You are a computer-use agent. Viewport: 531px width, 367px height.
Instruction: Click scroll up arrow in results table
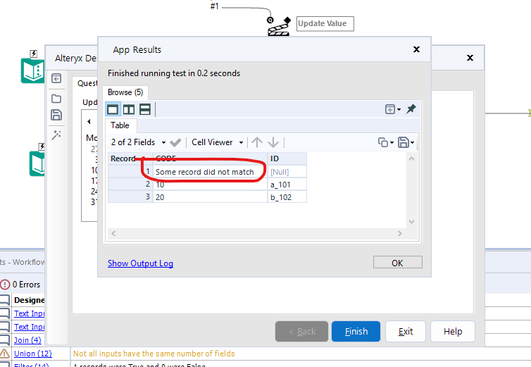coord(411,158)
